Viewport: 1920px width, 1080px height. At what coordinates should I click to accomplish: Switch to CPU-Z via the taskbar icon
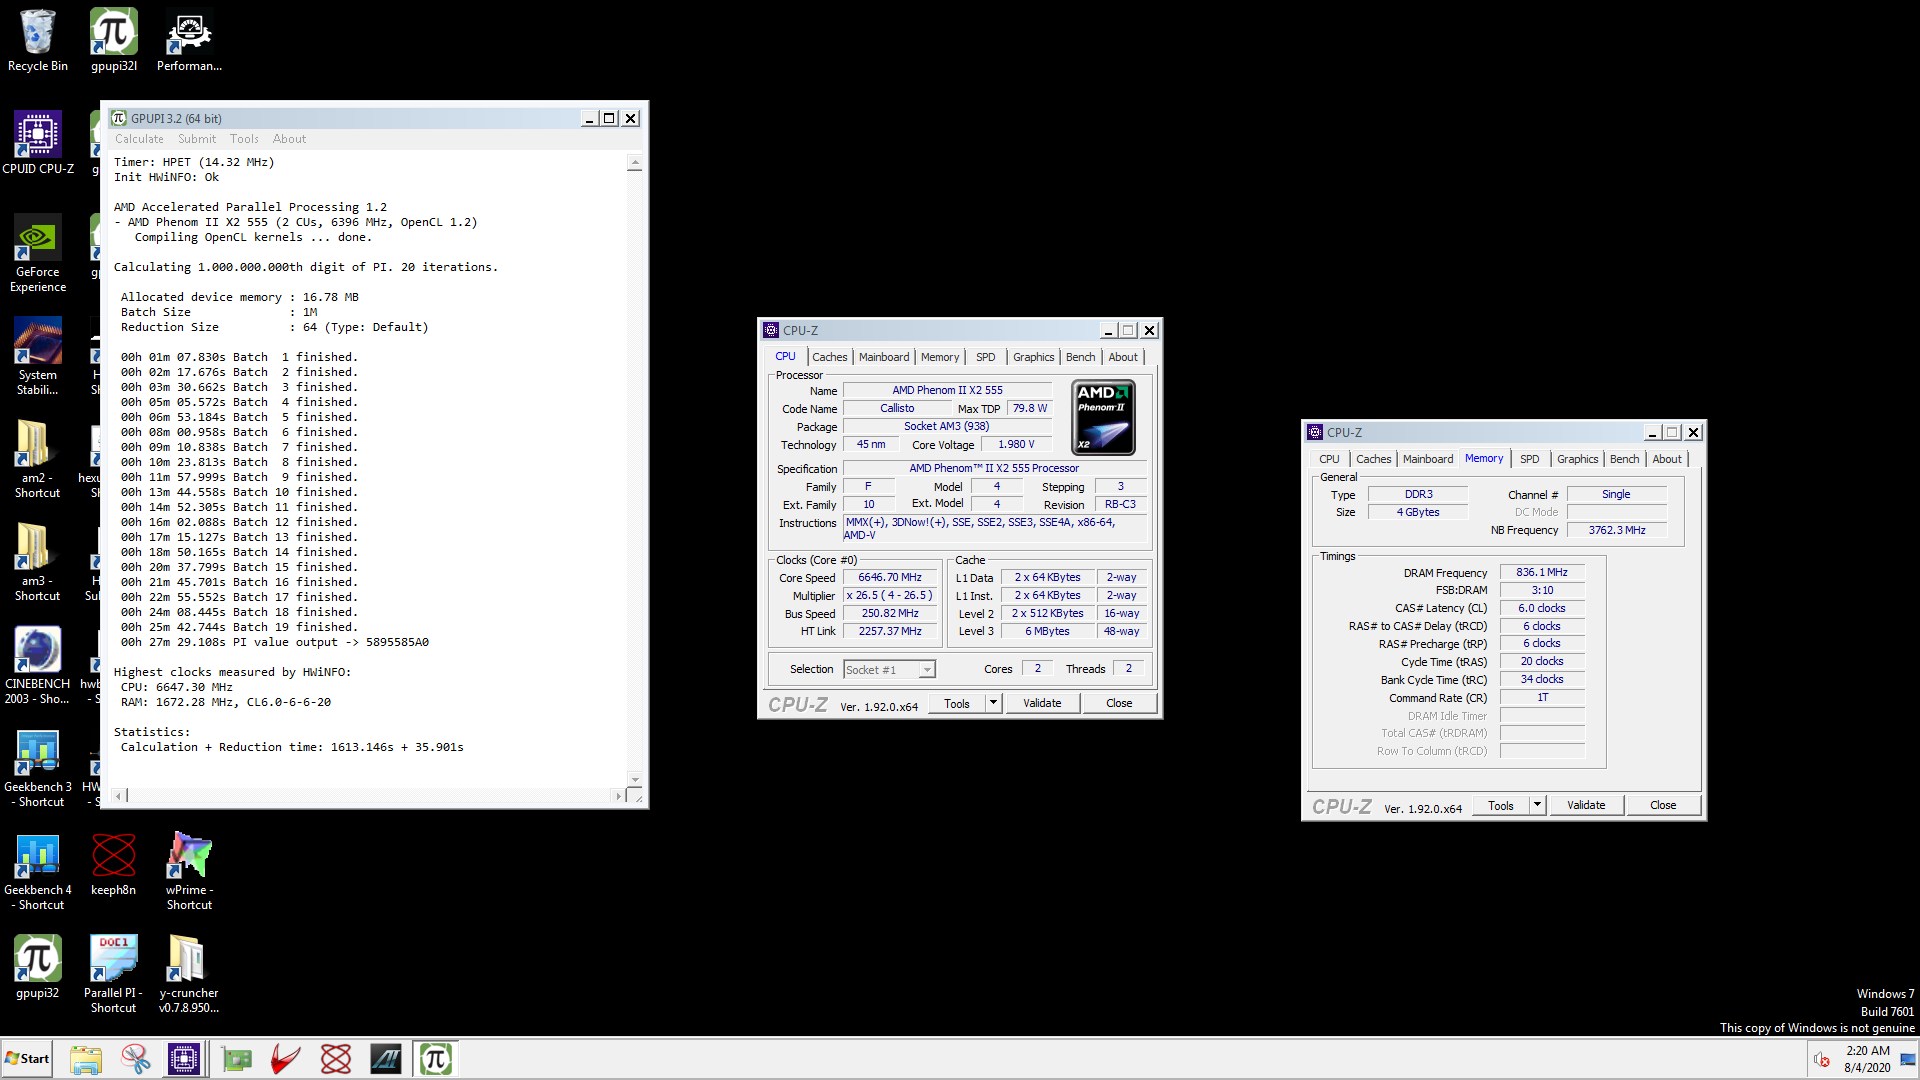pos(184,1059)
